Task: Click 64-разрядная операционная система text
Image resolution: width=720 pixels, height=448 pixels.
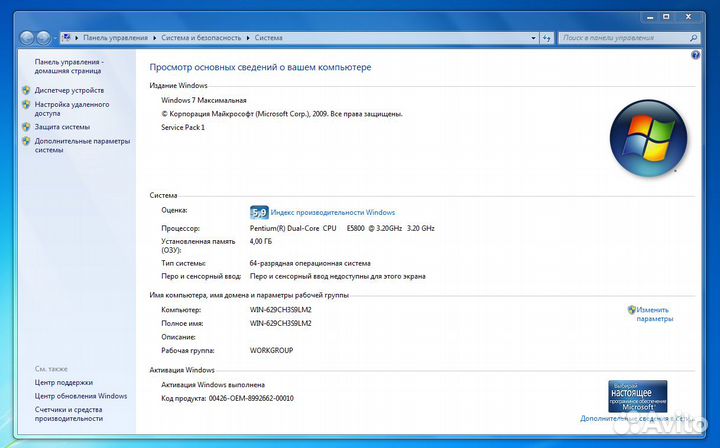Action: [310, 263]
